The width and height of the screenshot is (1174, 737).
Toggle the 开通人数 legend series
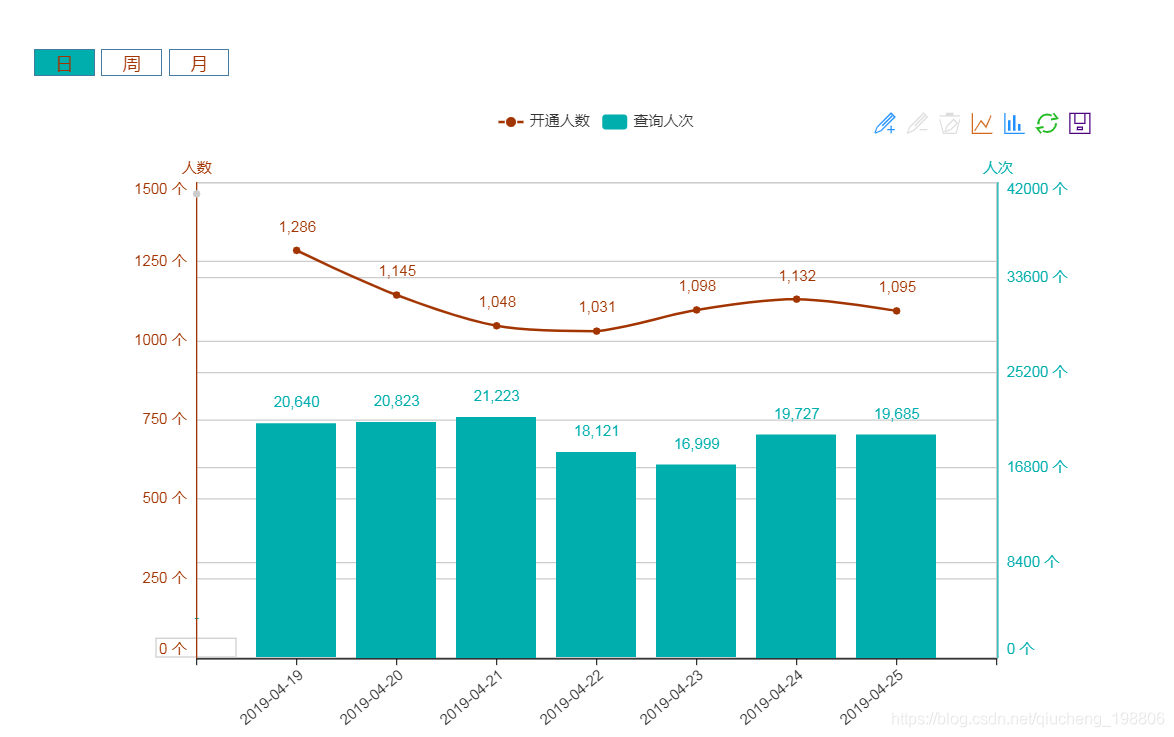545,121
